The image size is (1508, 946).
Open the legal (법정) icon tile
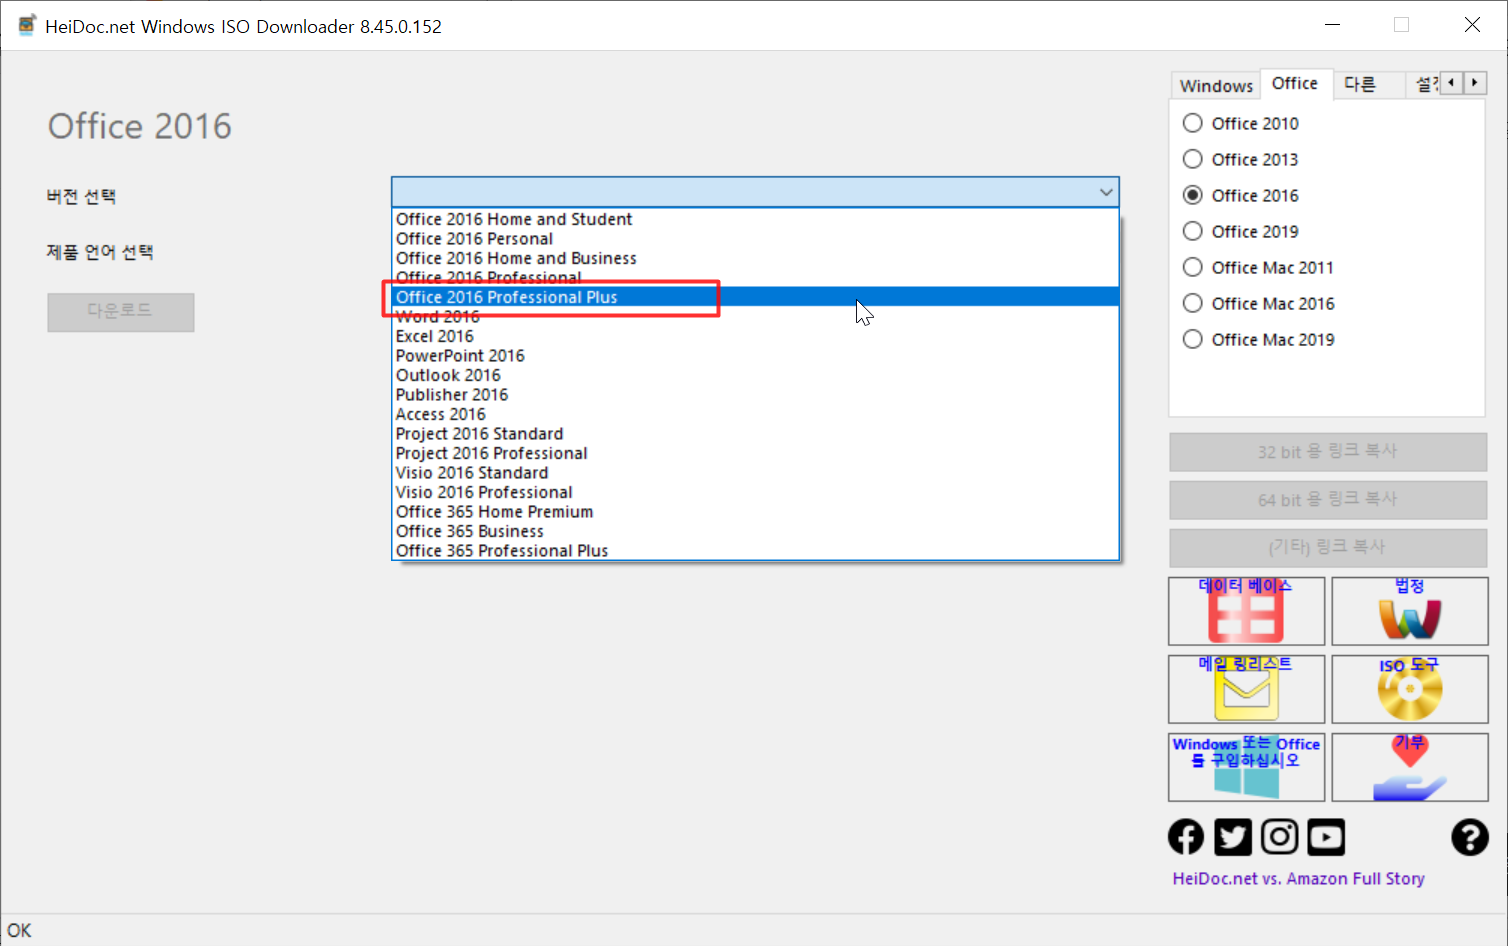coord(1410,611)
